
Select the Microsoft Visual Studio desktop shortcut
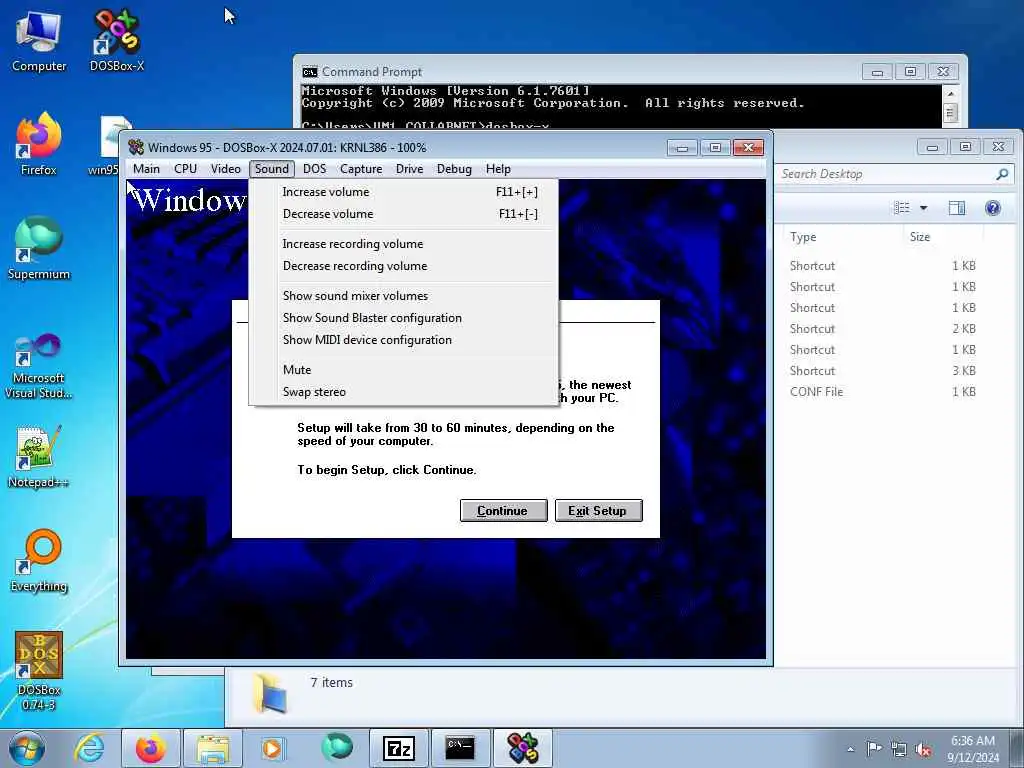(39, 366)
